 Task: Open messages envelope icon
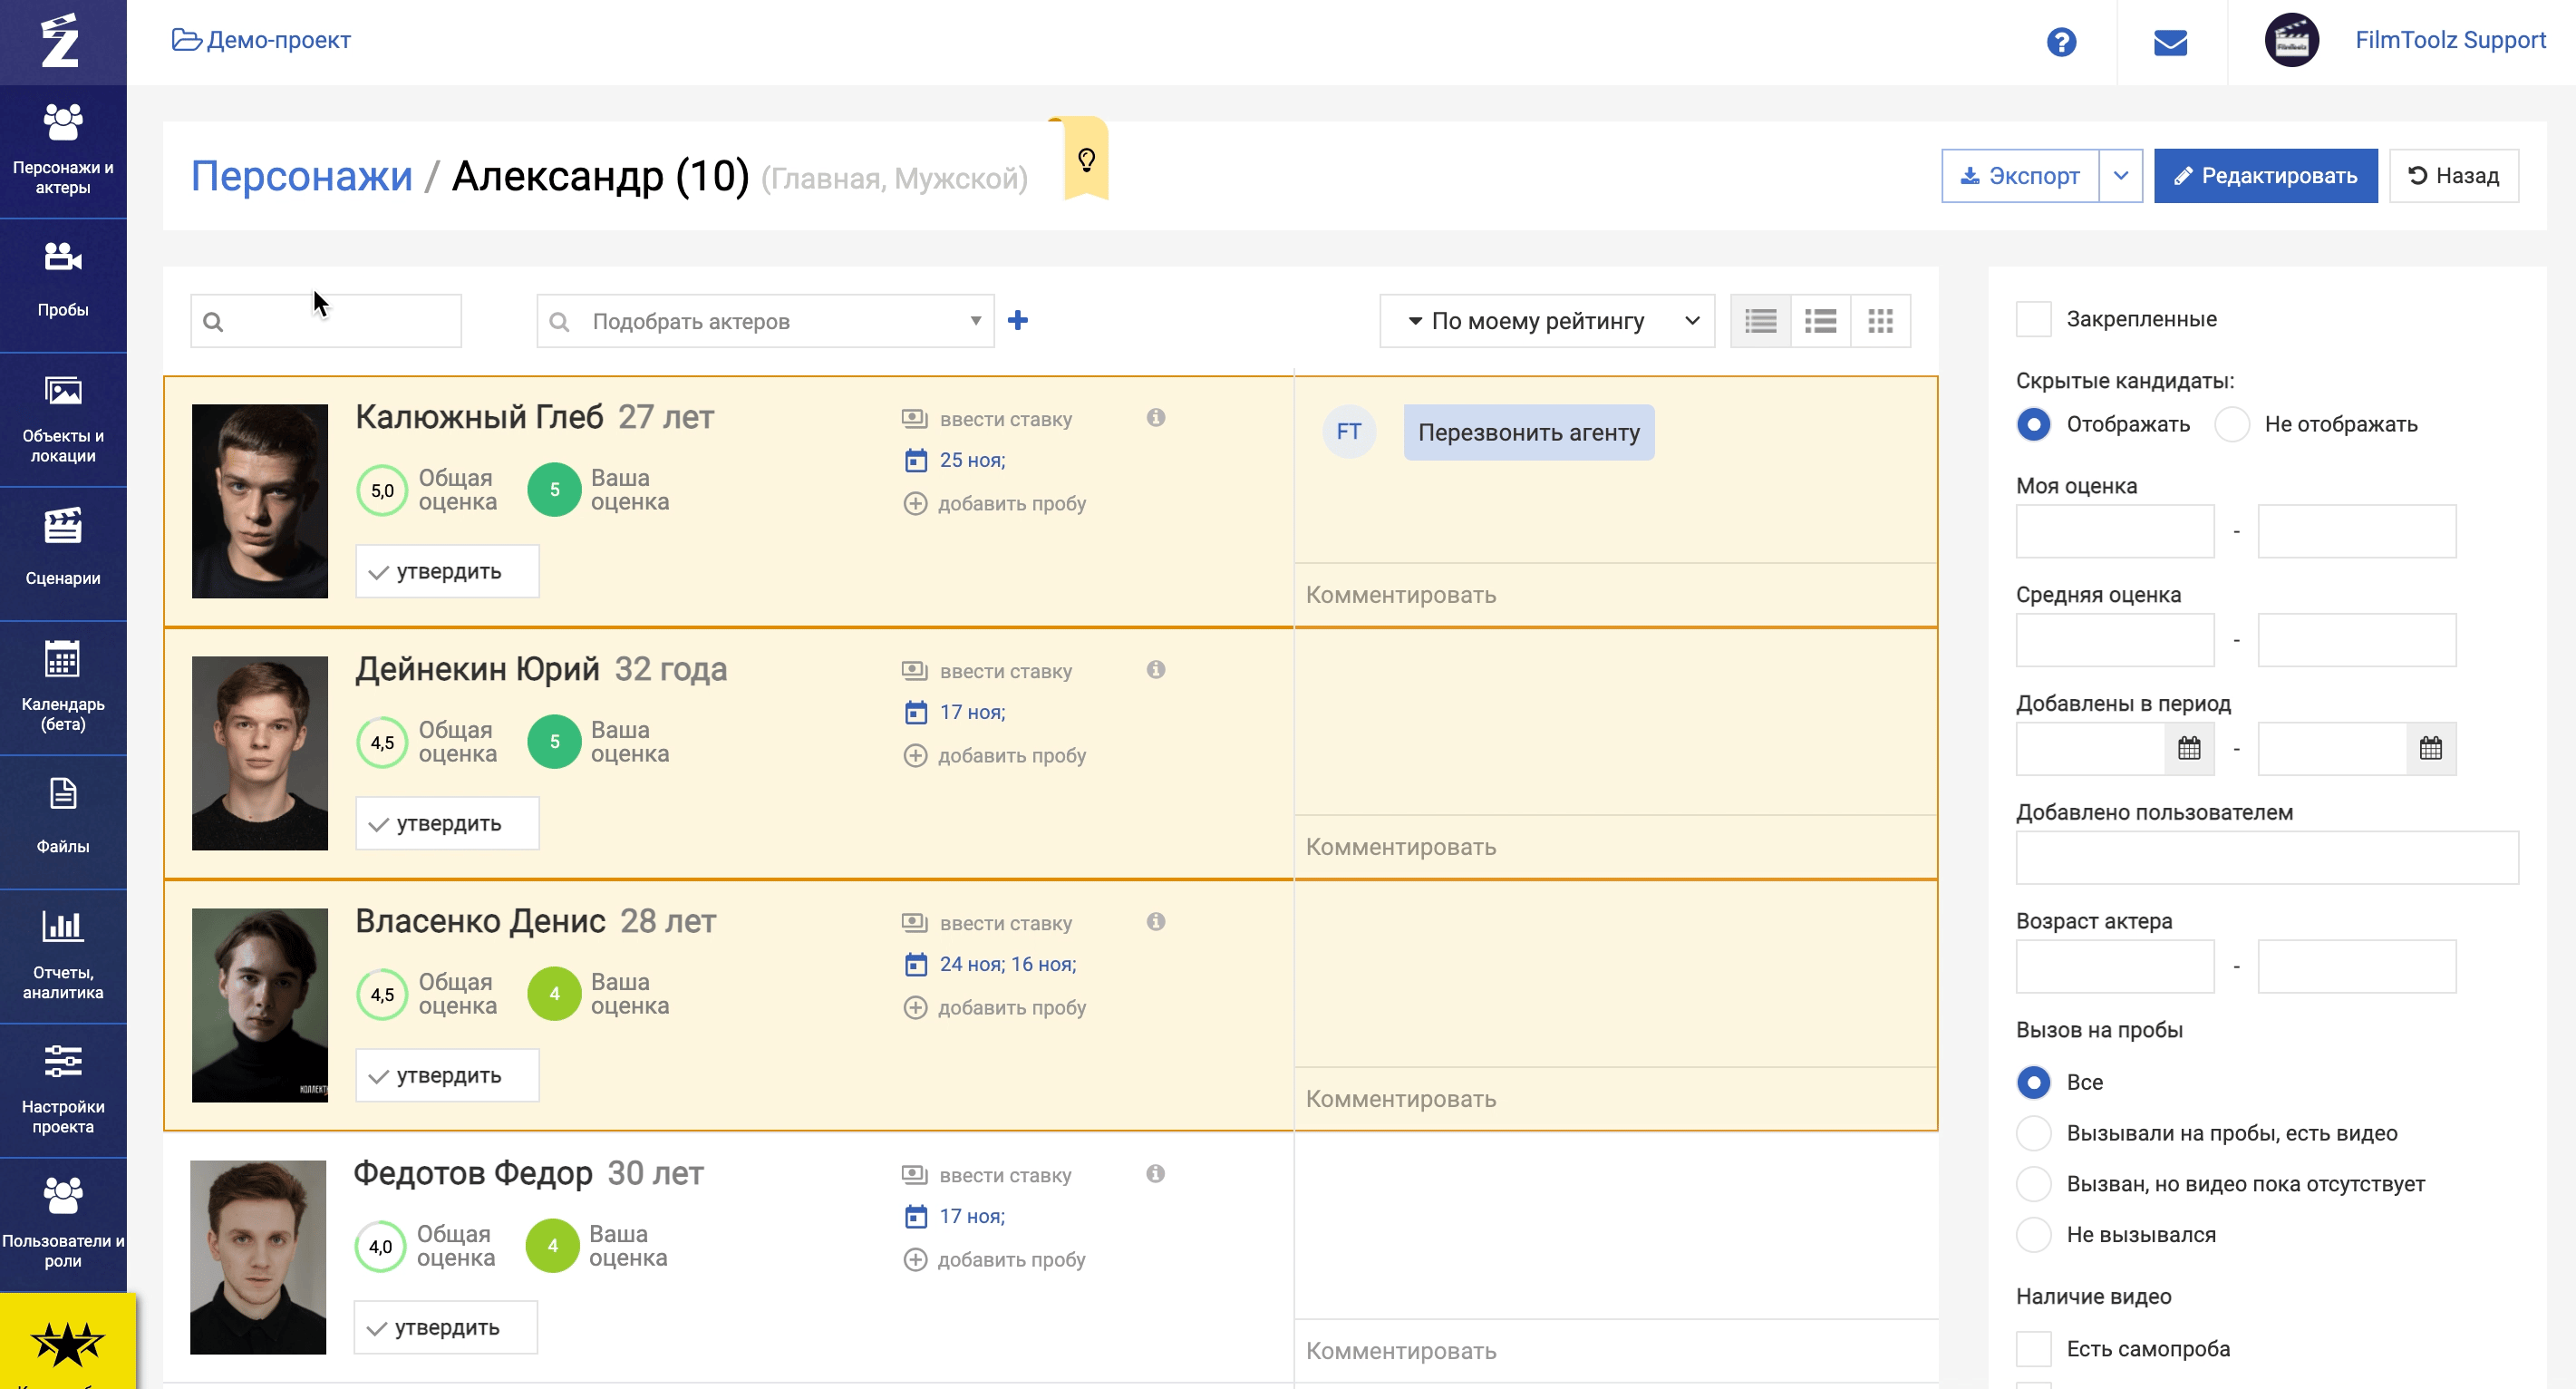pyautogui.click(x=2170, y=42)
